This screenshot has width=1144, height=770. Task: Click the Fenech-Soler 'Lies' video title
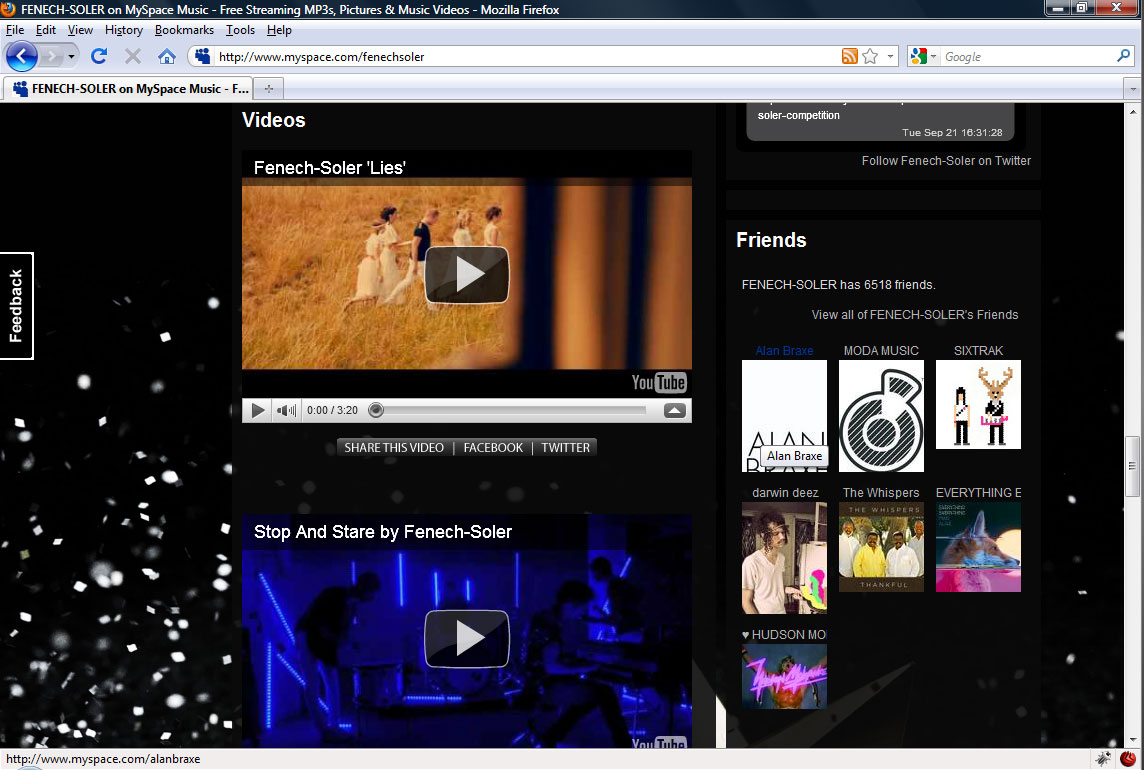pyautogui.click(x=330, y=167)
